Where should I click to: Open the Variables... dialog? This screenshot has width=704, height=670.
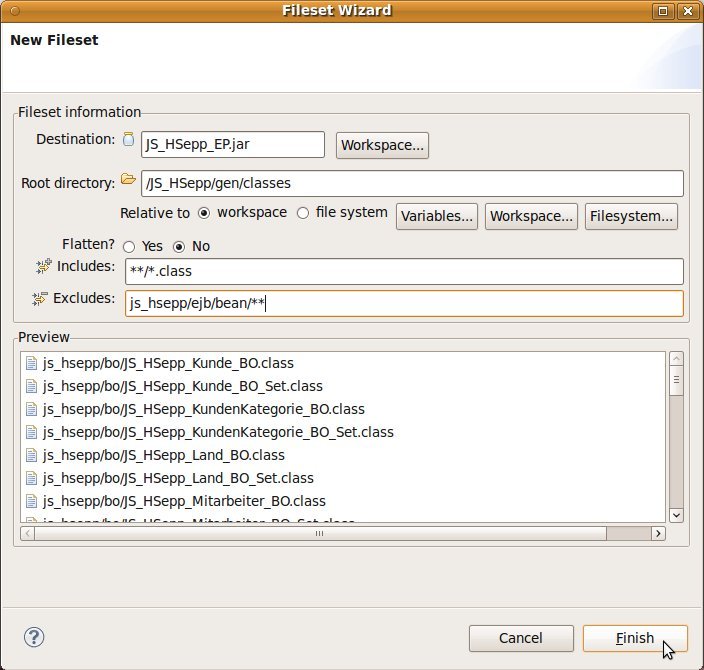[437, 216]
